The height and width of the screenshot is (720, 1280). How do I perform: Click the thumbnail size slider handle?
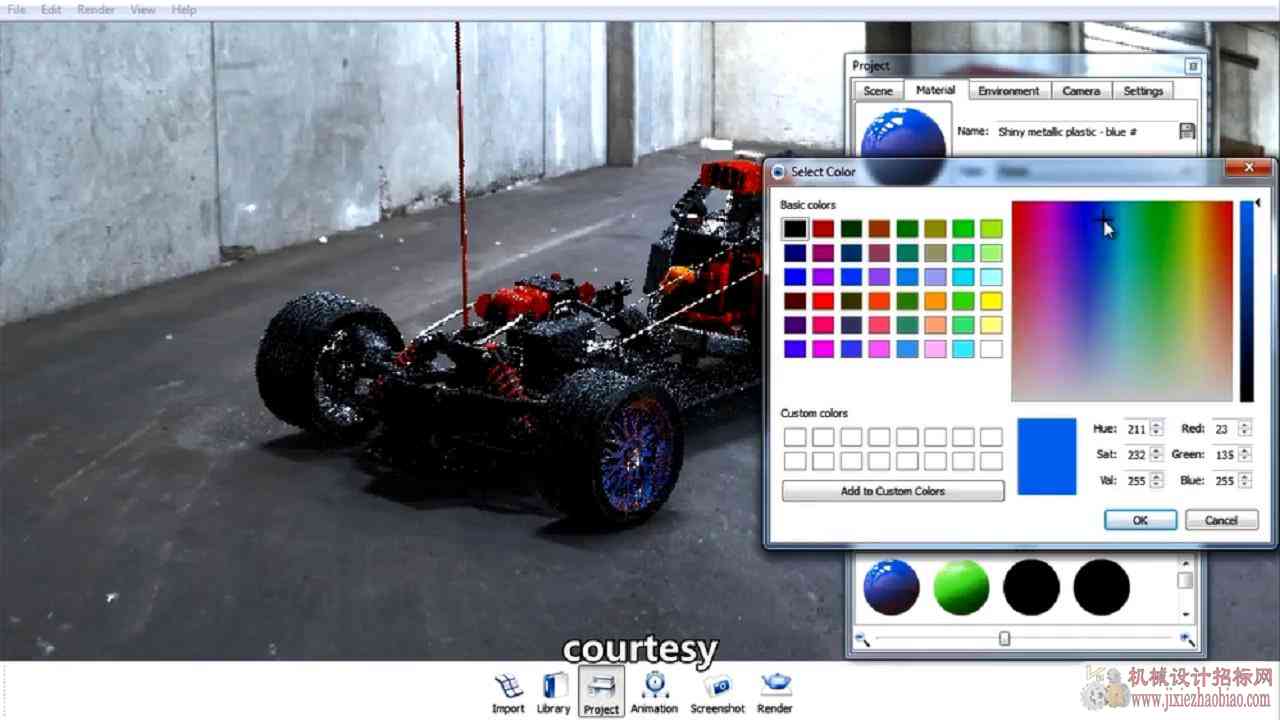click(x=1004, y=638)
